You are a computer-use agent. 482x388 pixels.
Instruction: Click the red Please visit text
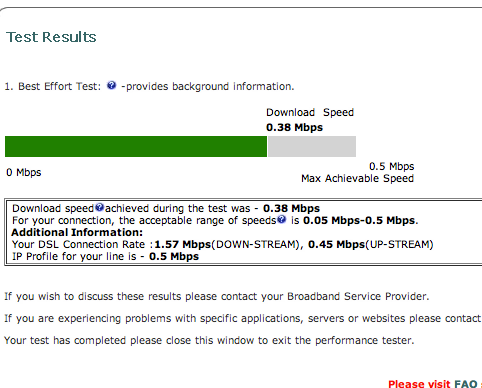pos(419,384)
